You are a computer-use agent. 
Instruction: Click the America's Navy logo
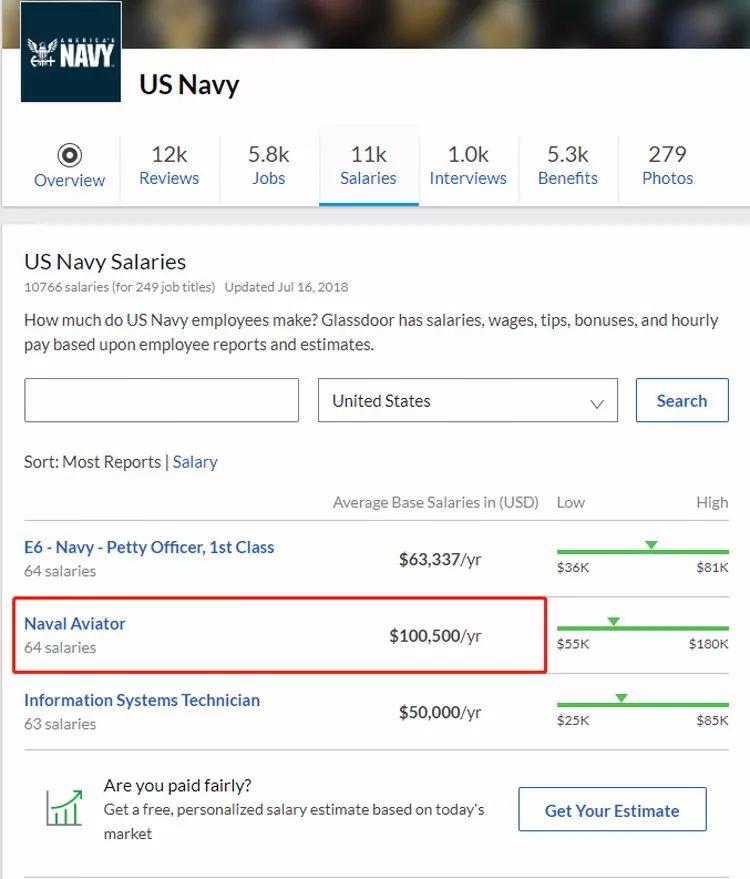coord(71,52)
